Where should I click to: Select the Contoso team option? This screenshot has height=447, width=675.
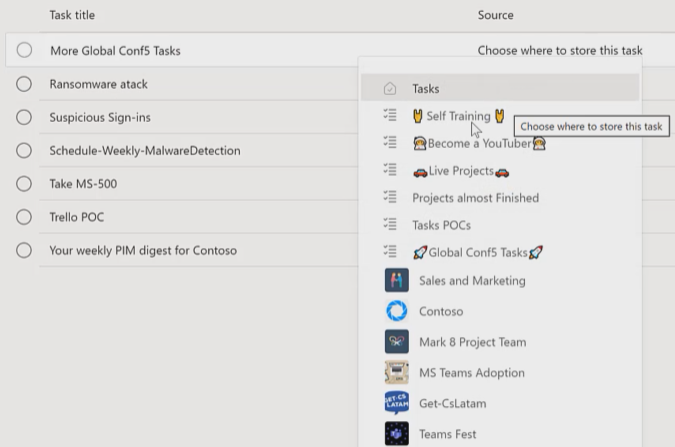pyautogui.click(x=500, y=311)
